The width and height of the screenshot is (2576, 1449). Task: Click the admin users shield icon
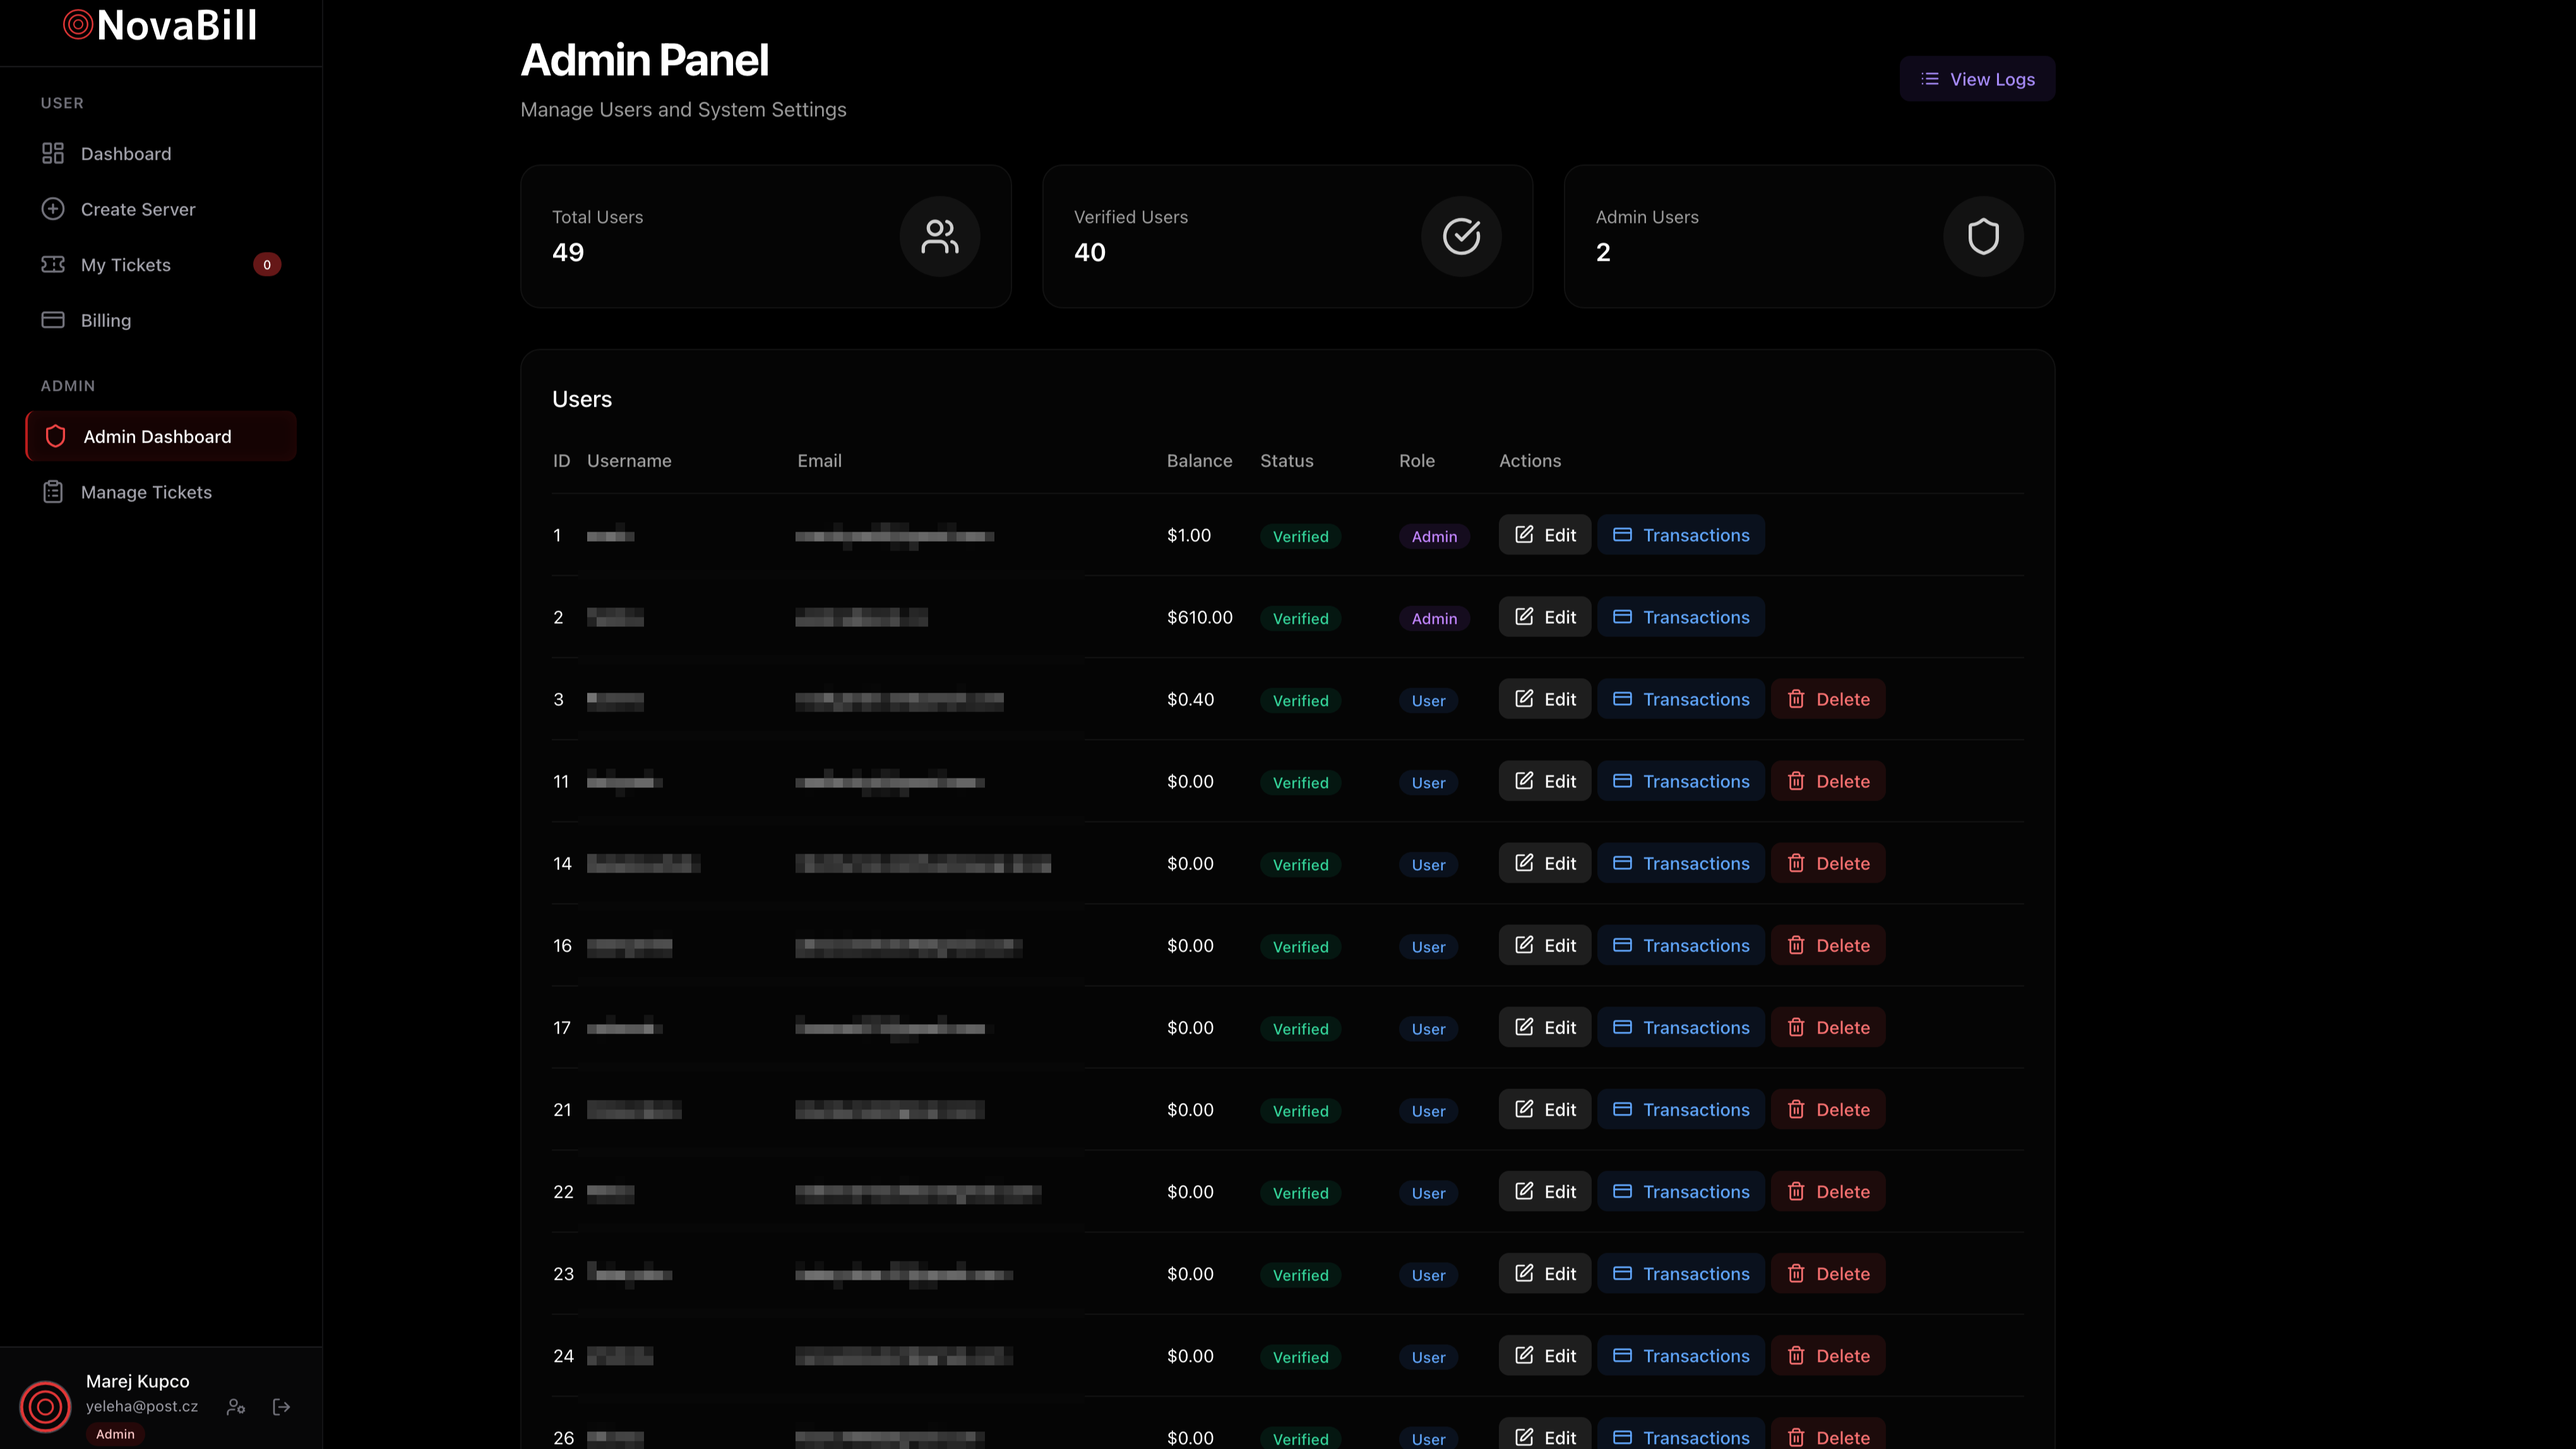(x=1983, y=237)
